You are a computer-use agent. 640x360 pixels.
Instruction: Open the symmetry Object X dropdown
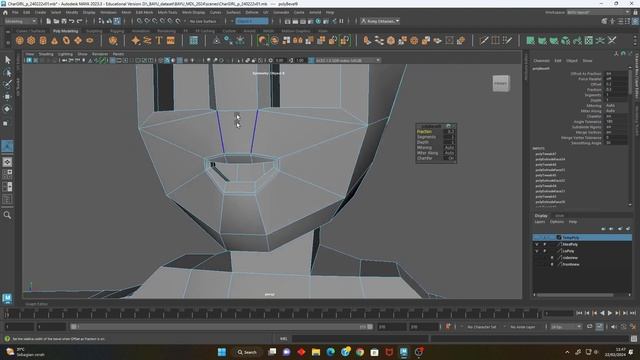point(252,21)
